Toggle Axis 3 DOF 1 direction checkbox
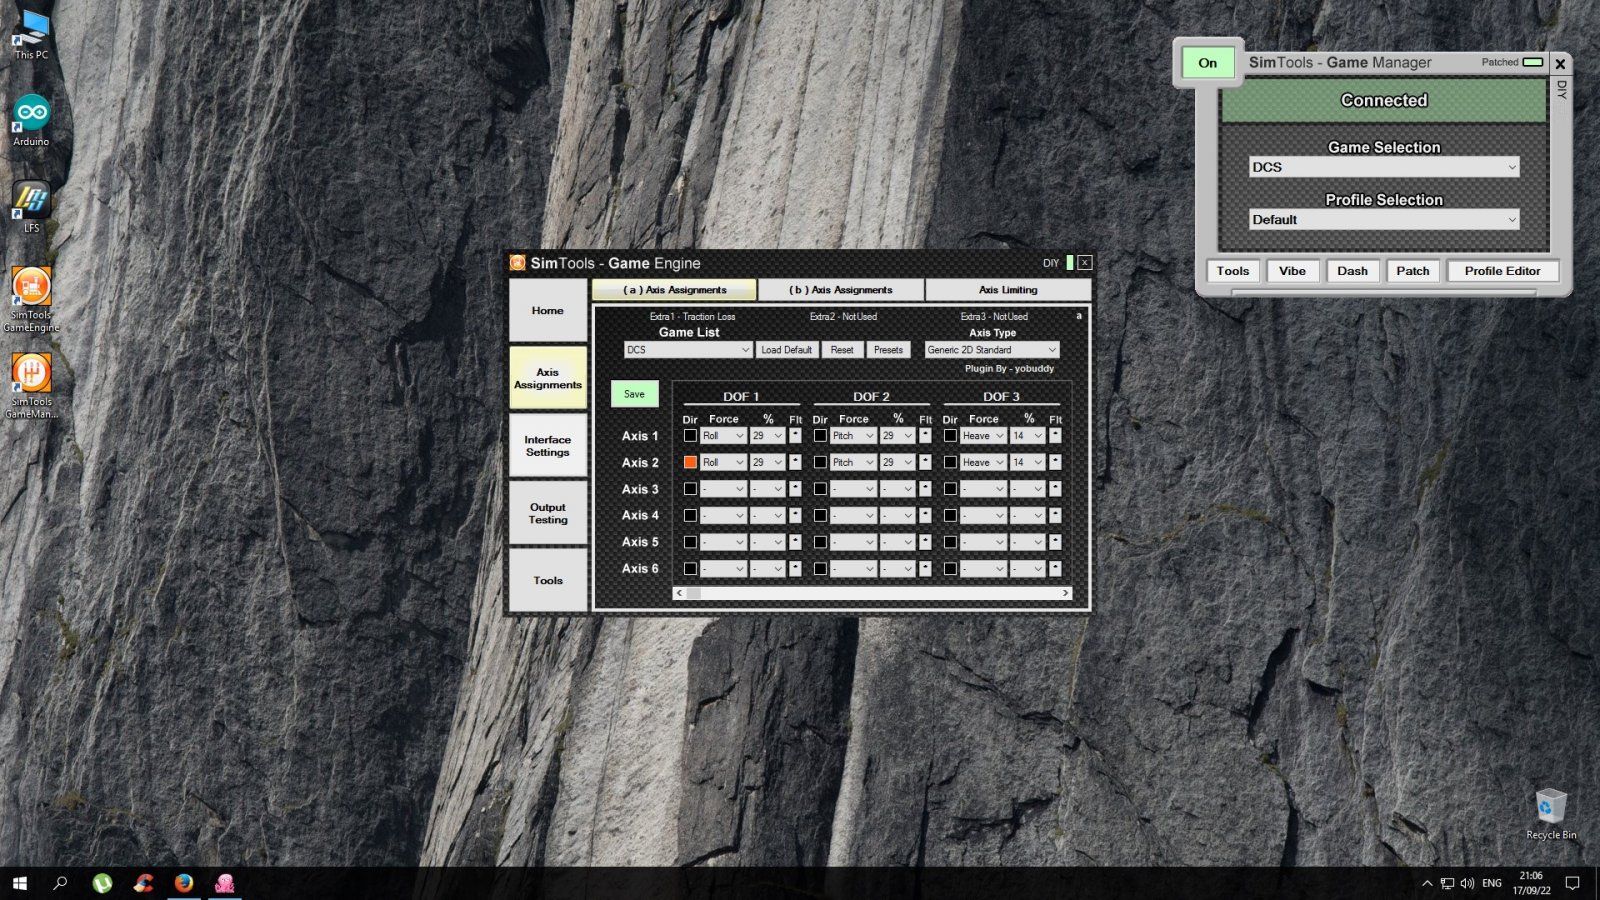Viewport: 1600px width, 900px height. pos(690,488)
